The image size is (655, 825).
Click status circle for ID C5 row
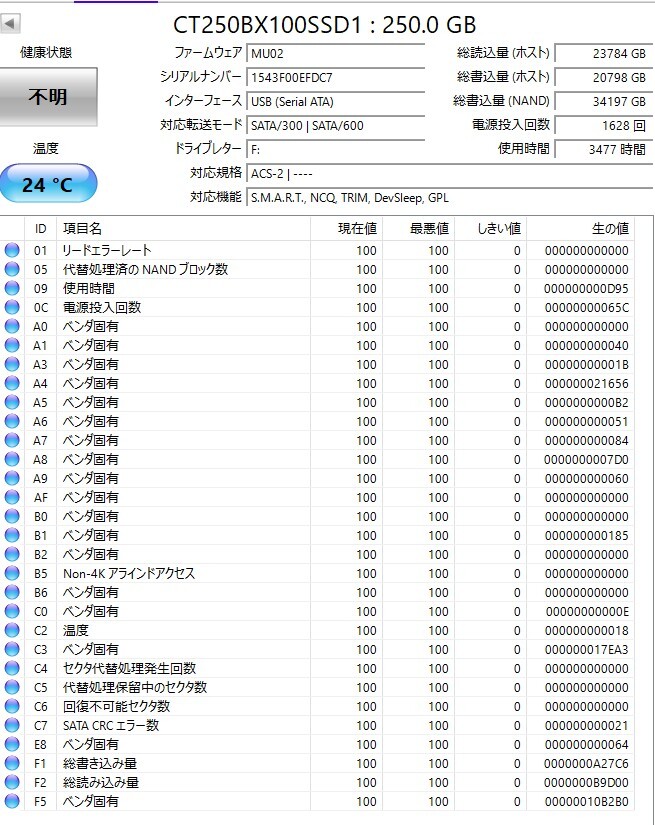point(12,687)
